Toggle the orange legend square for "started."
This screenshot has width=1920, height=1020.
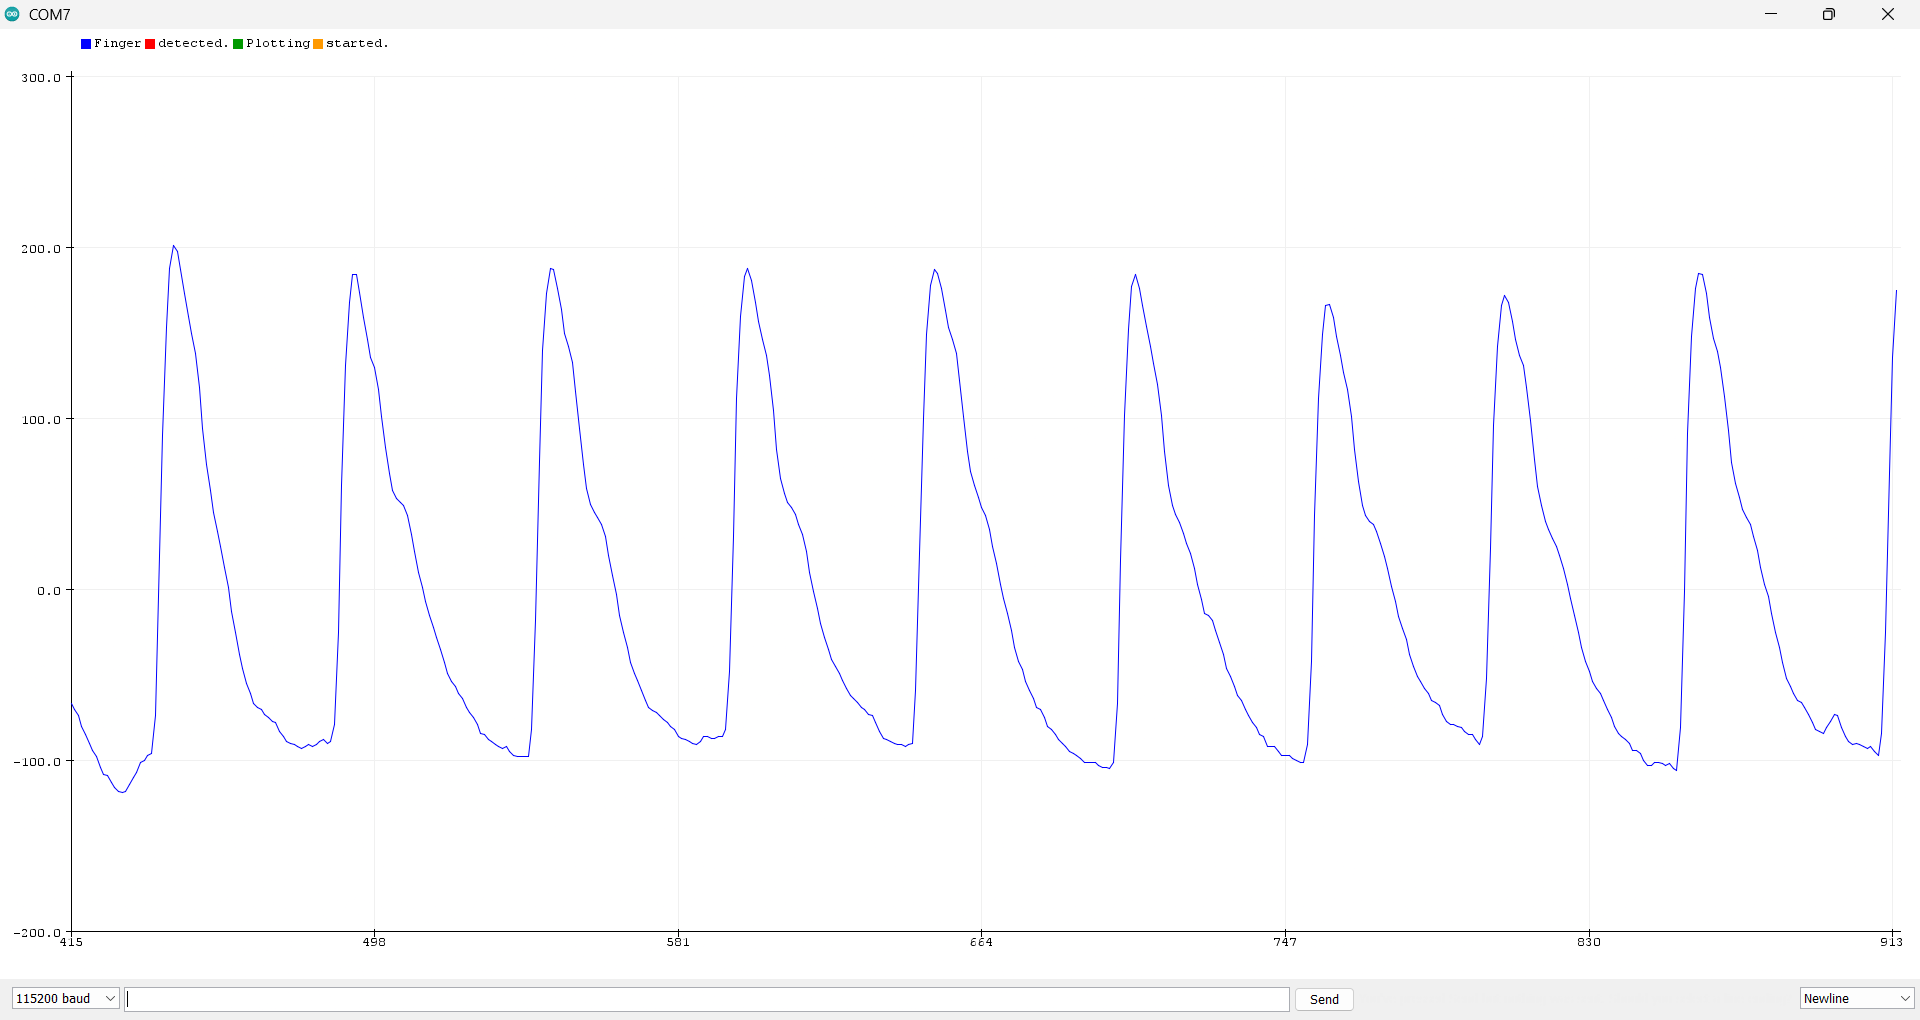[x=318, y=43]
